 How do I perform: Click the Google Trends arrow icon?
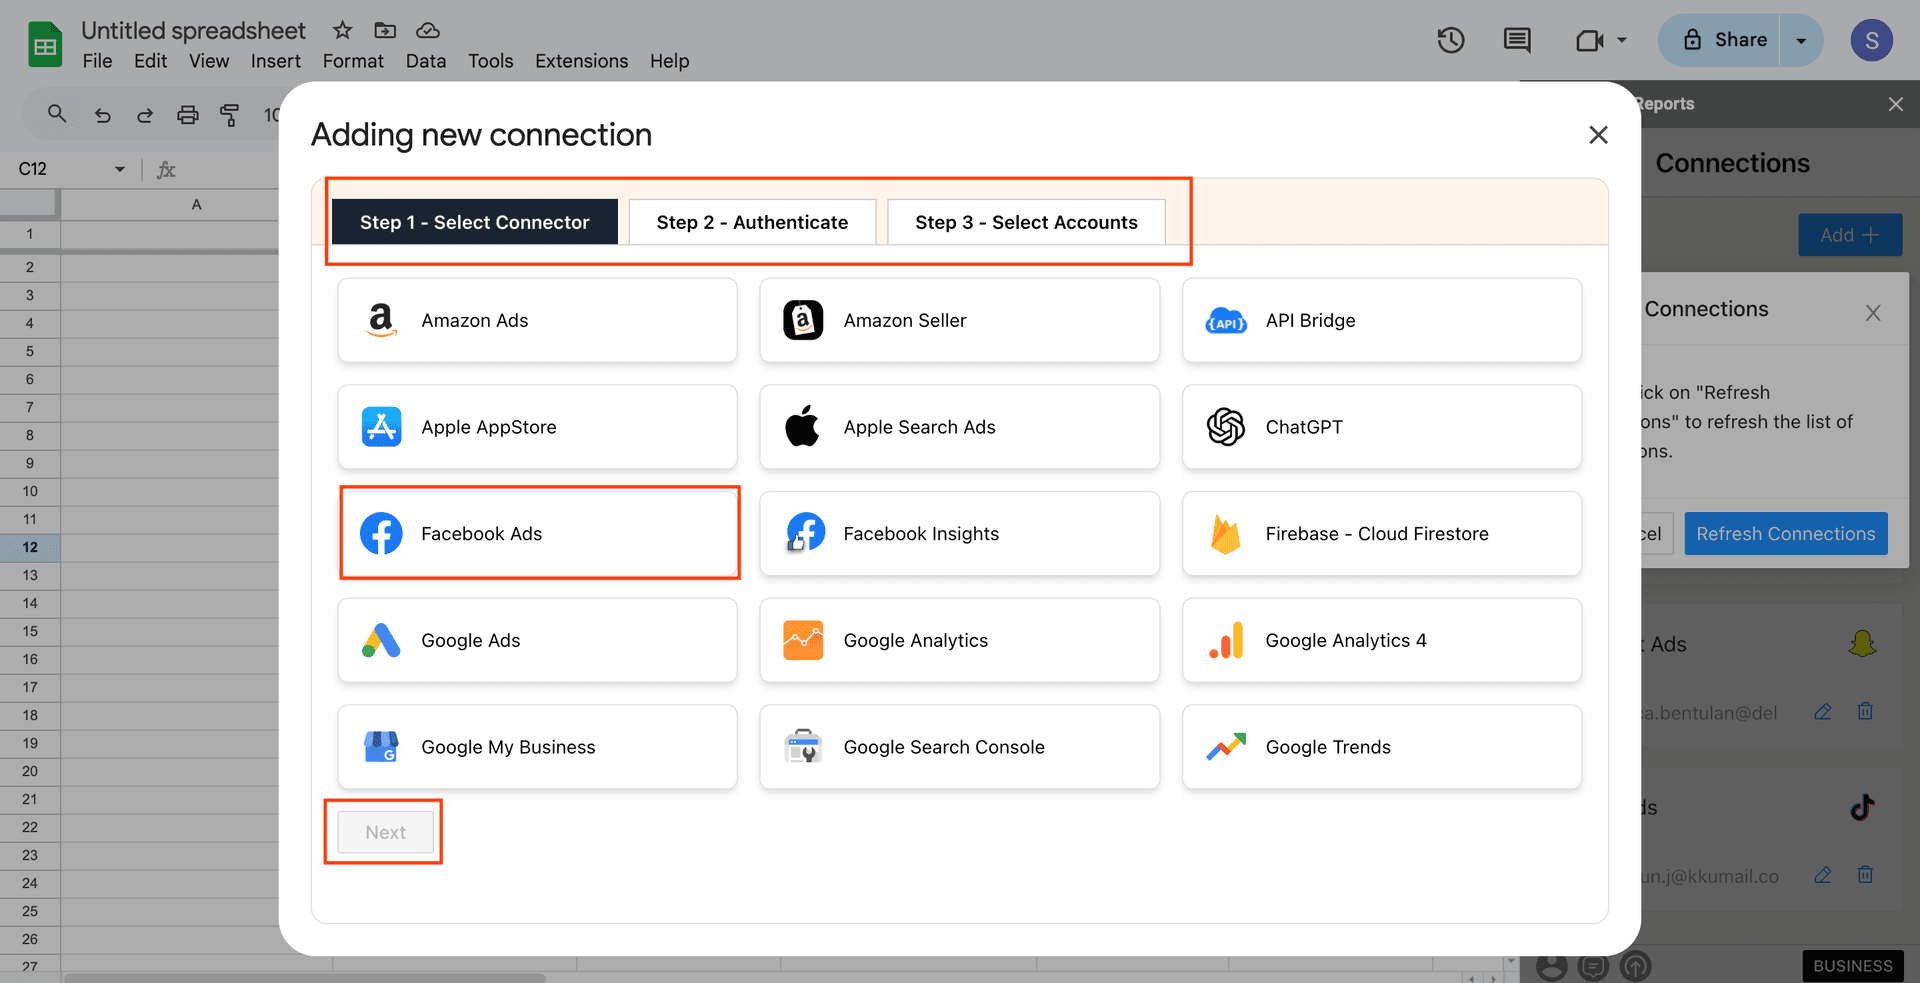click(x=1226, y=747)
